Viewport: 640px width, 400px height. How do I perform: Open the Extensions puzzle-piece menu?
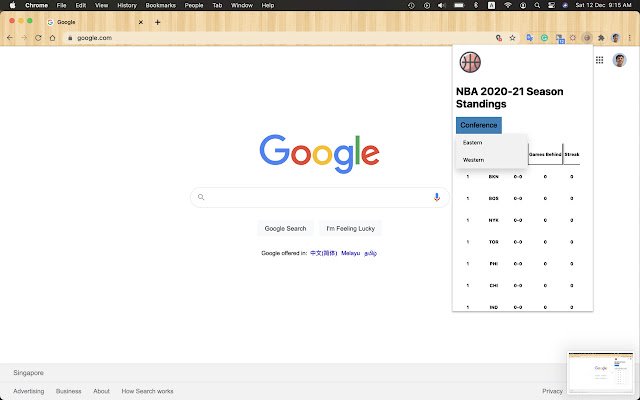[601, 38]
